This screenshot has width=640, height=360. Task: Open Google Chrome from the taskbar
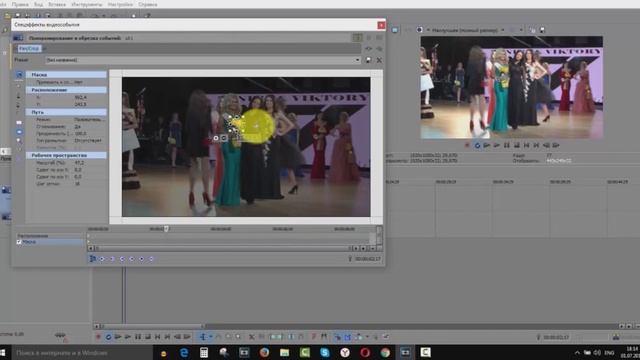pos(385,353)
